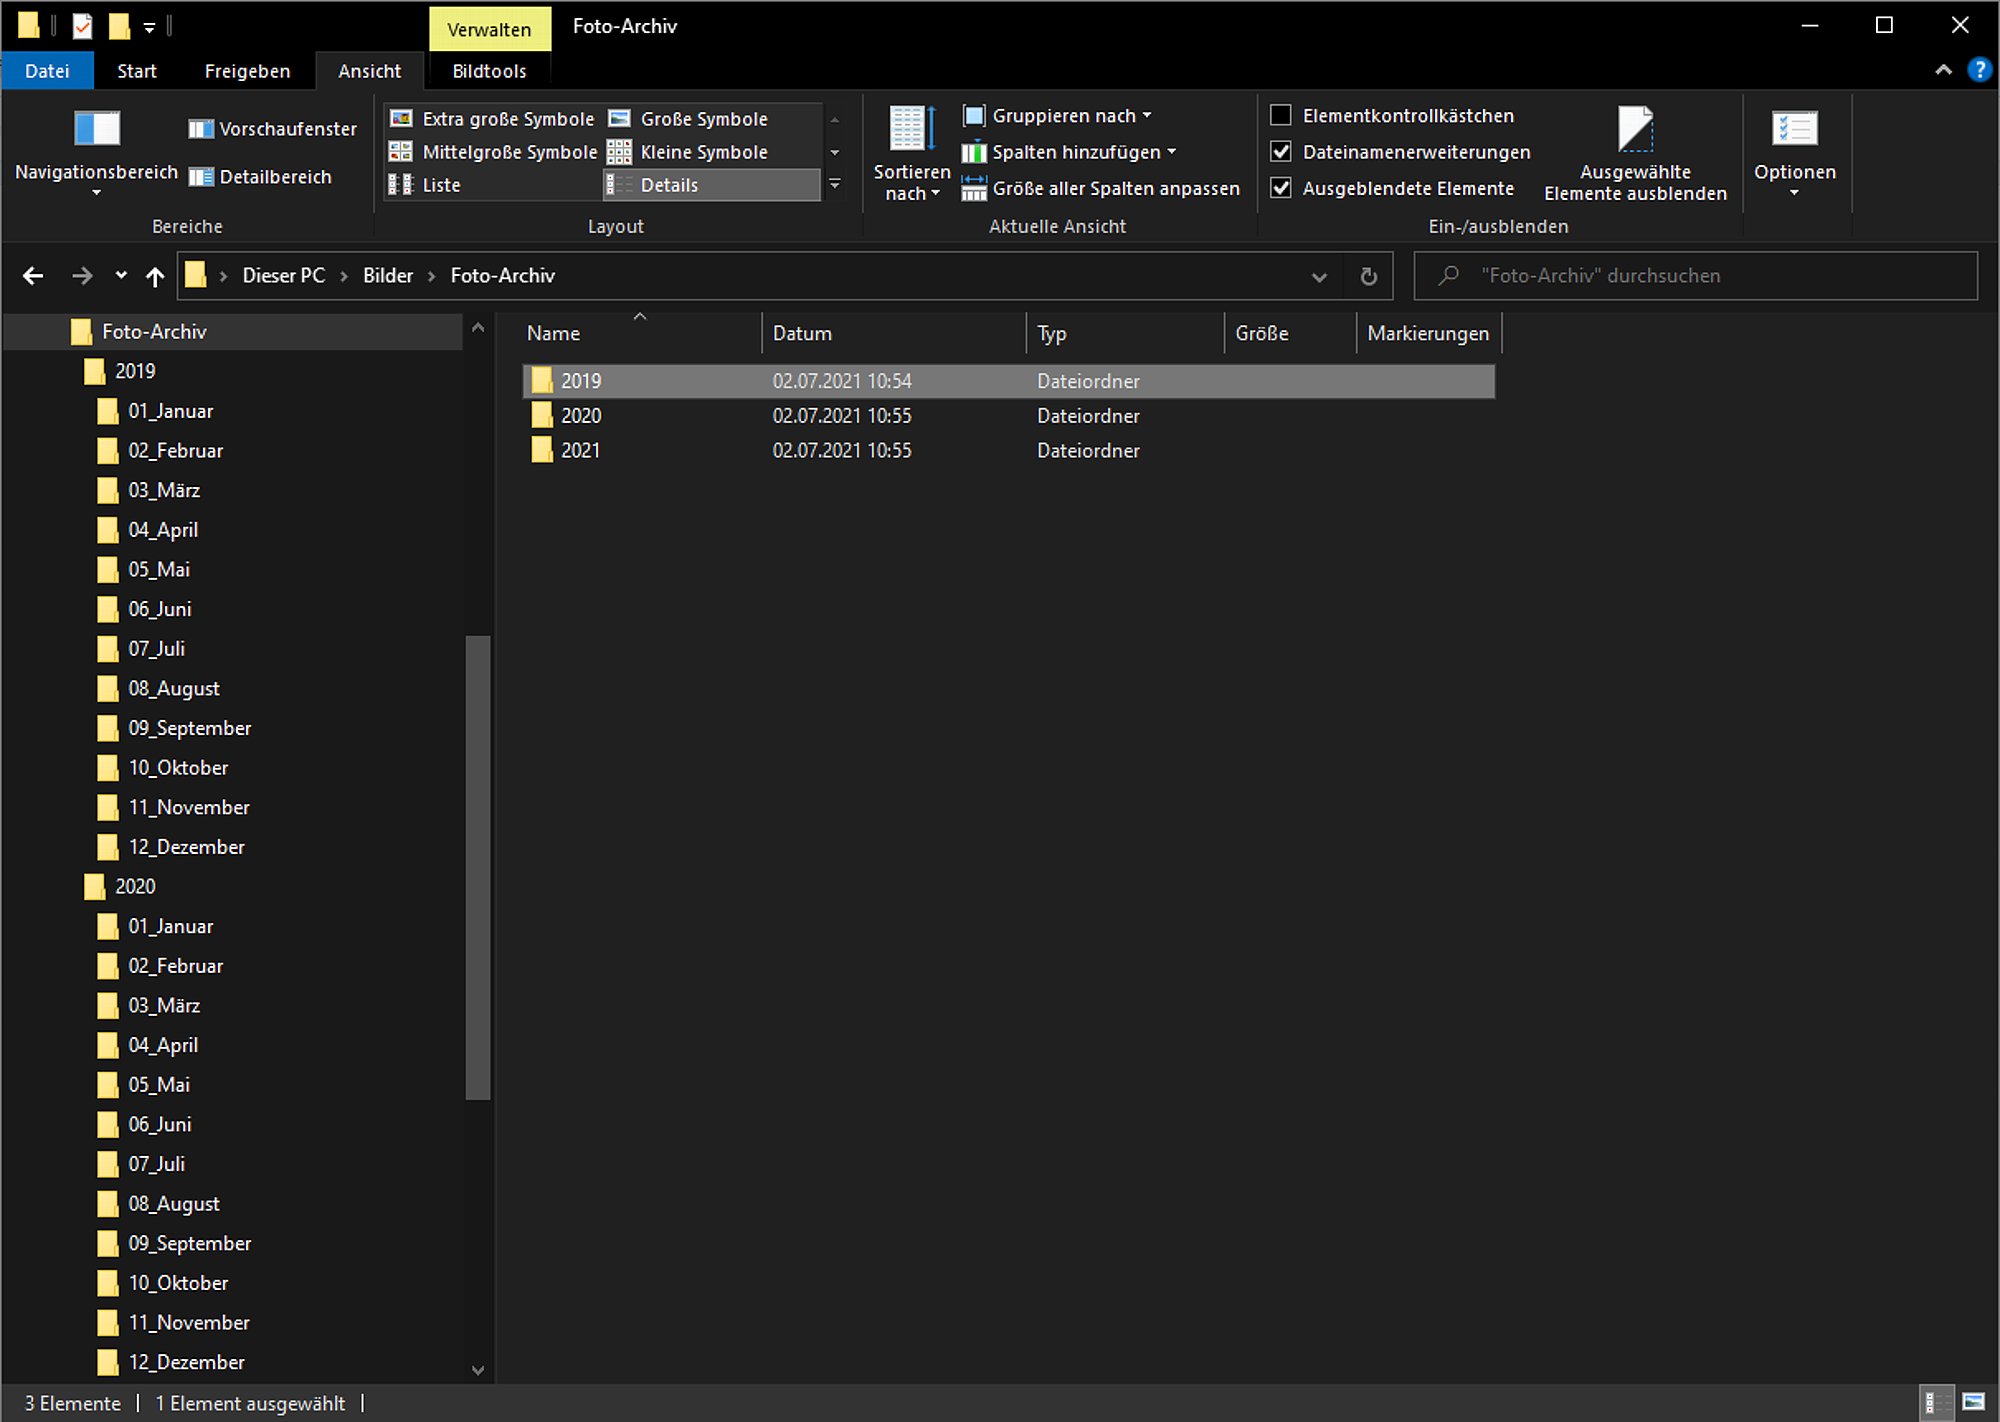This screenshot has width=2000, height=1422.
Task: Toggle the Vorschaufenster pane
Action: point(272,129)
